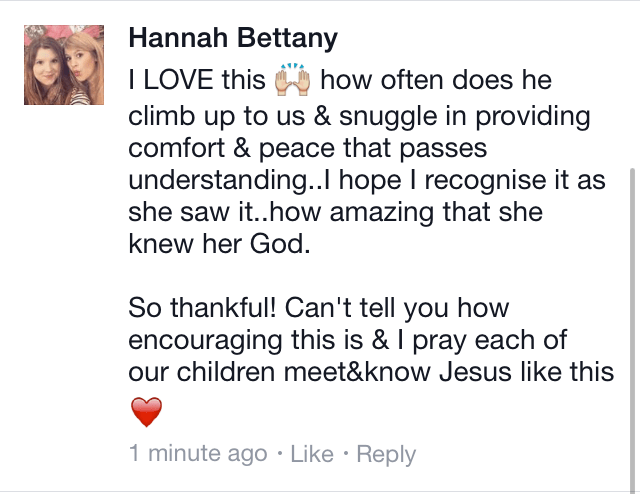Open the "1 minute ago" timestamp
Image resolution: width=640 pixels, height=494 pixels.
click(198, 454)
